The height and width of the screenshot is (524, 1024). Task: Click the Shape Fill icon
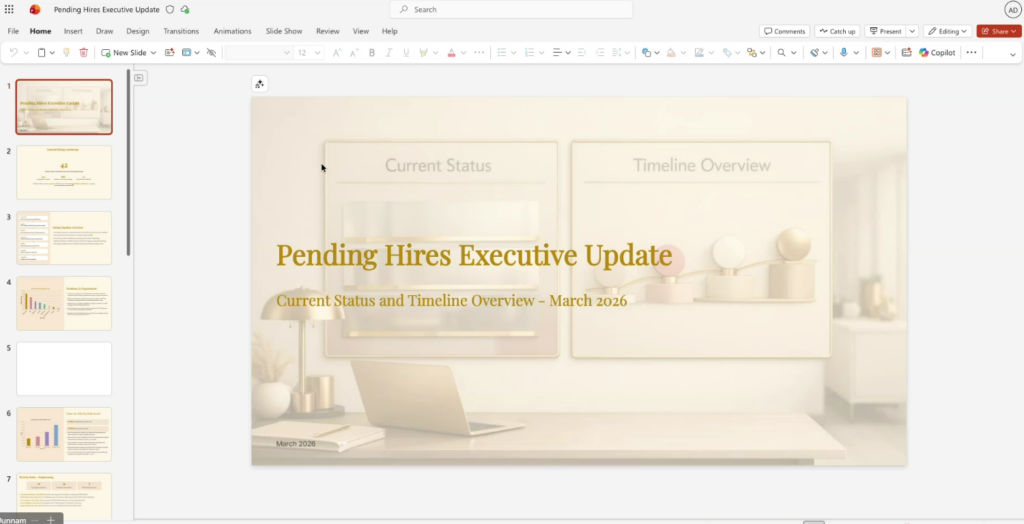(671, 52)
